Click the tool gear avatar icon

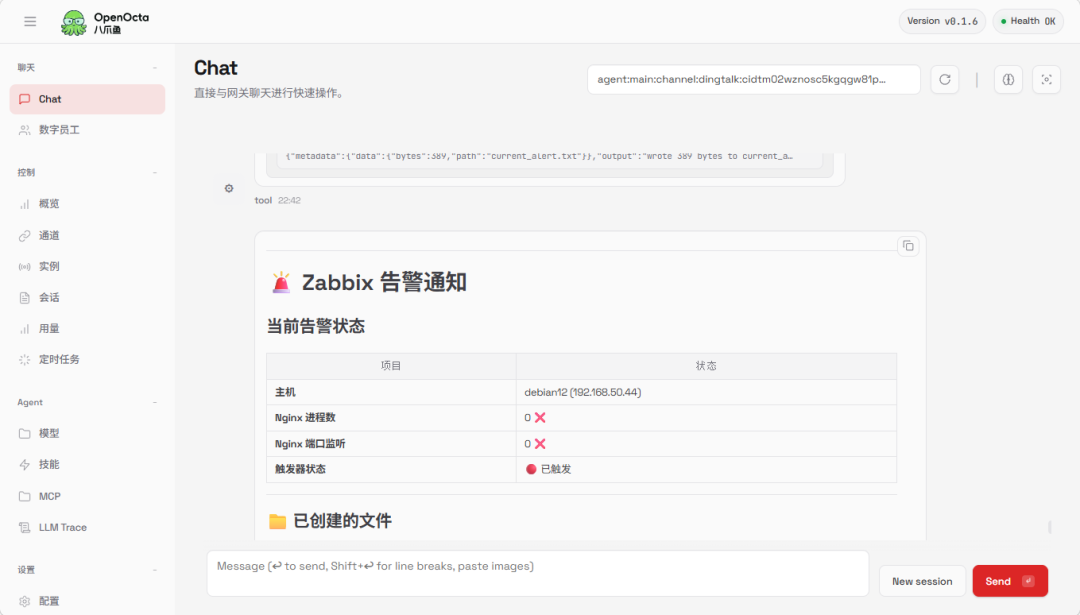point(229,188)
